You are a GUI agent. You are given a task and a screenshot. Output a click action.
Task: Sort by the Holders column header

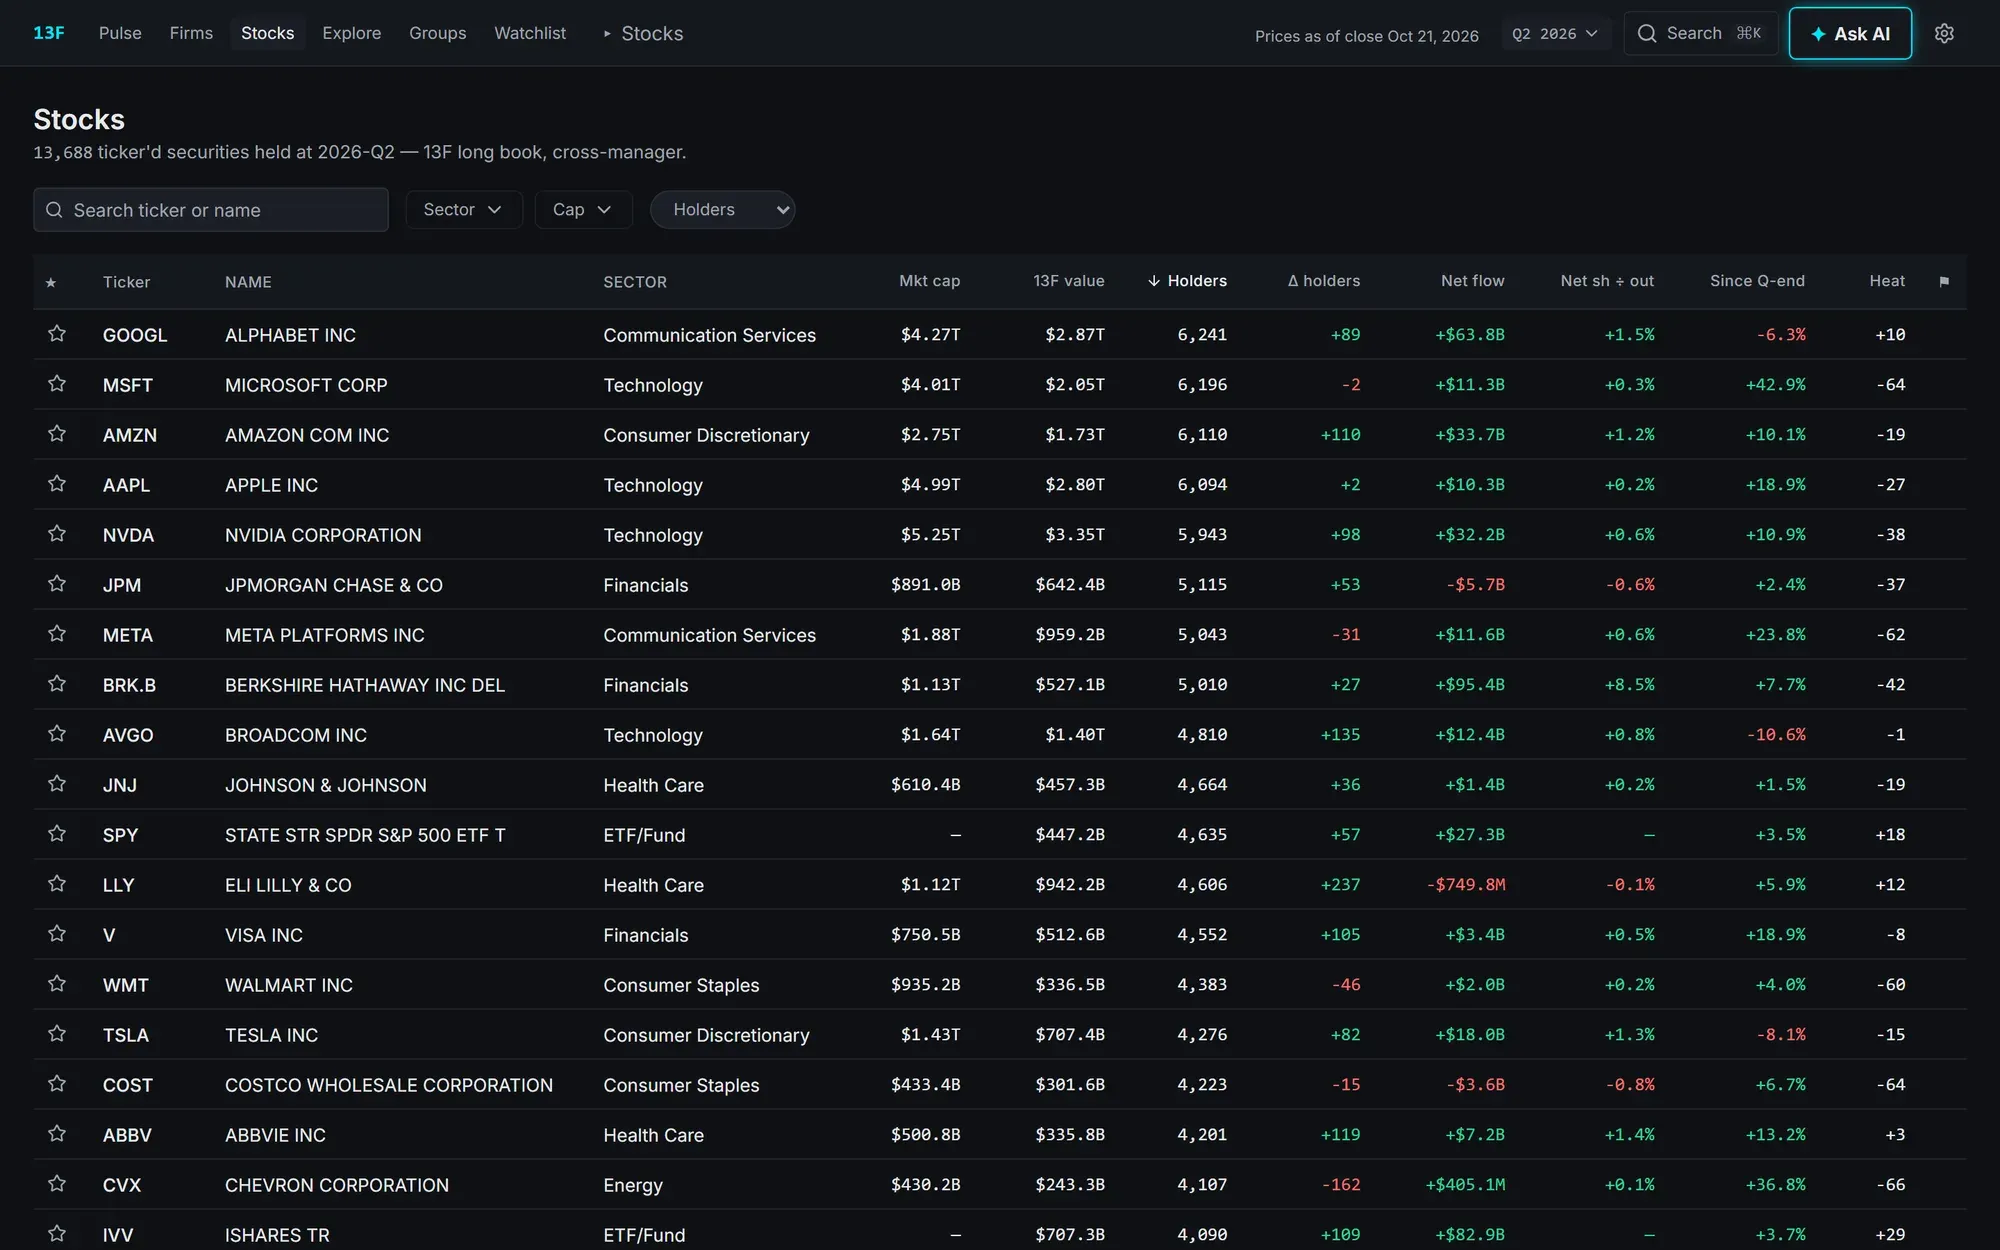point(1187,281)
